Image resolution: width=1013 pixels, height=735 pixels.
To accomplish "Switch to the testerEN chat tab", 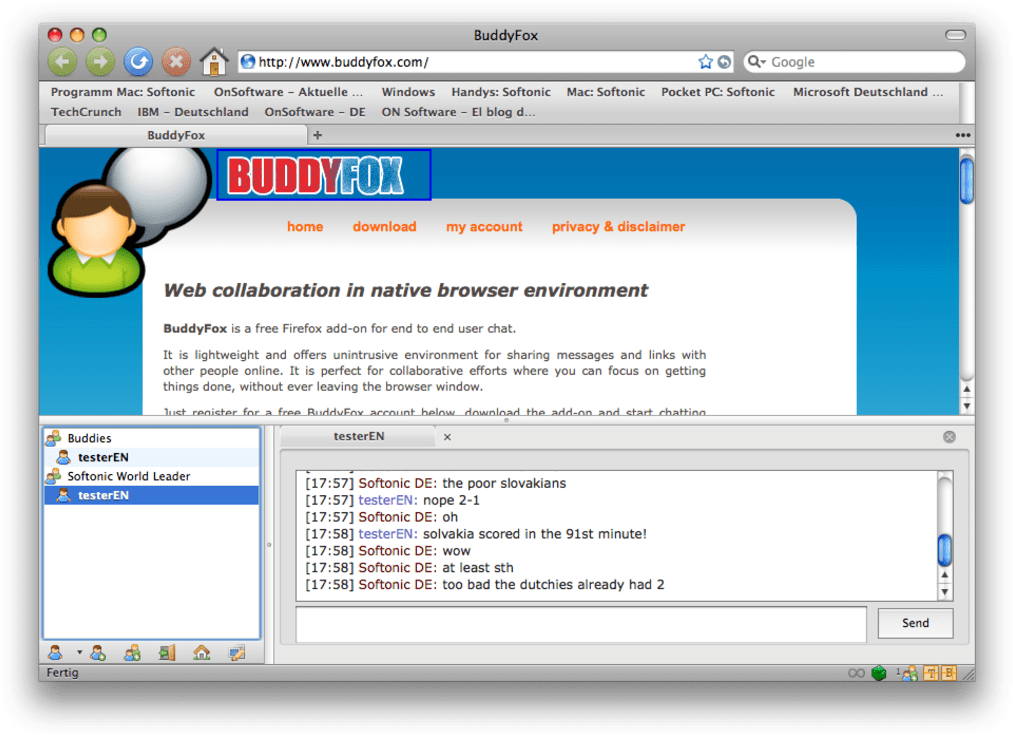I will tap(358, 437).
